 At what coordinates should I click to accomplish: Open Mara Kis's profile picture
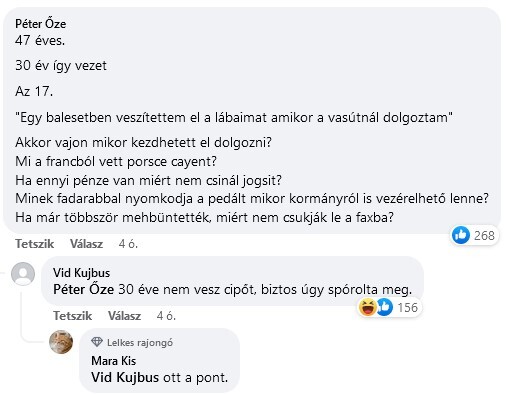click(61, 342)
